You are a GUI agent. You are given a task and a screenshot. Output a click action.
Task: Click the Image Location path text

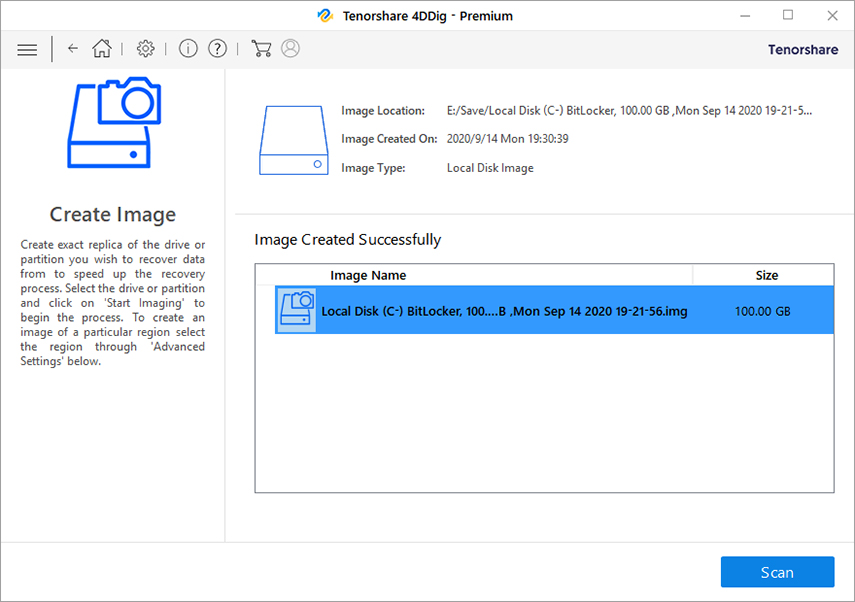click(x=629, y=111)
